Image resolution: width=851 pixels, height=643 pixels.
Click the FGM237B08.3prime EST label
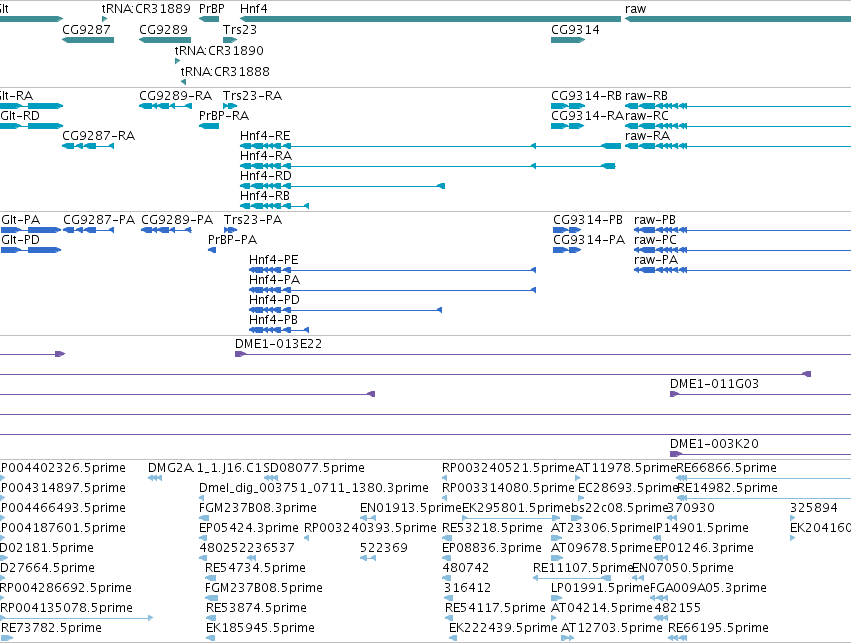(x=258, y=508)
